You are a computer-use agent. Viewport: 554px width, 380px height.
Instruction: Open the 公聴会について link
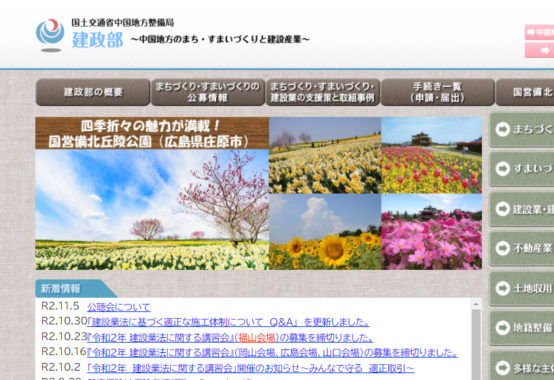click(119, 307)
